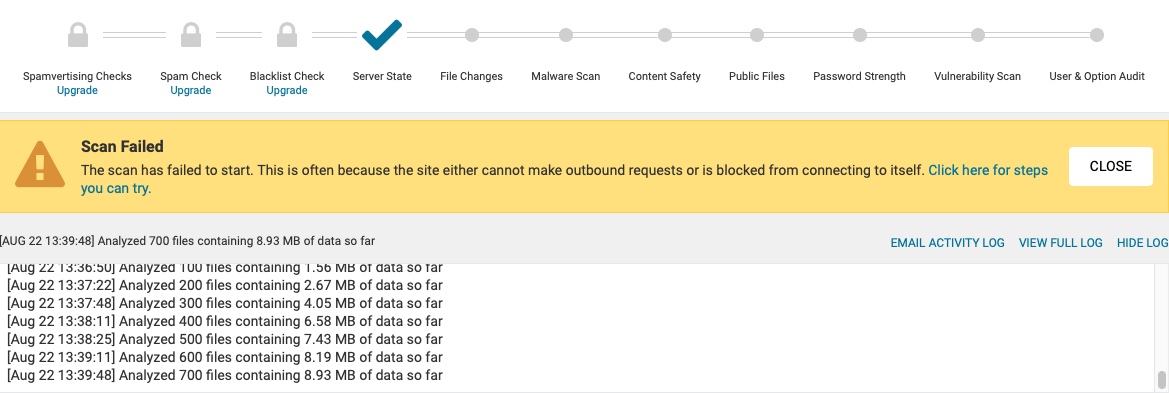Click the Malware Scan step dot
Viewport: 1169px width, 393px height.
pyautogui.click(x=566, y=35)
